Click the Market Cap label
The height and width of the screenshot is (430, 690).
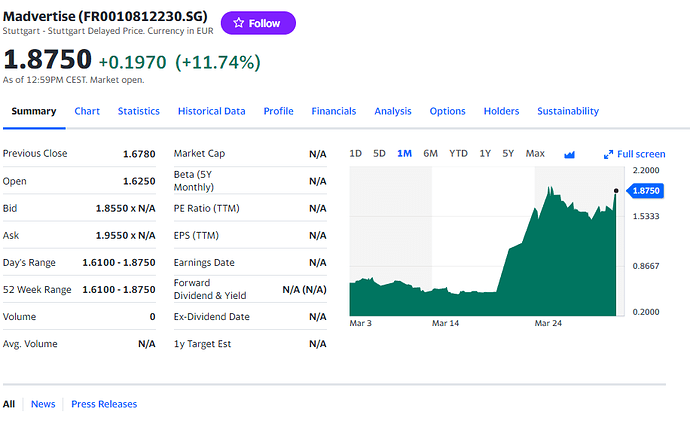coord(199,154)
